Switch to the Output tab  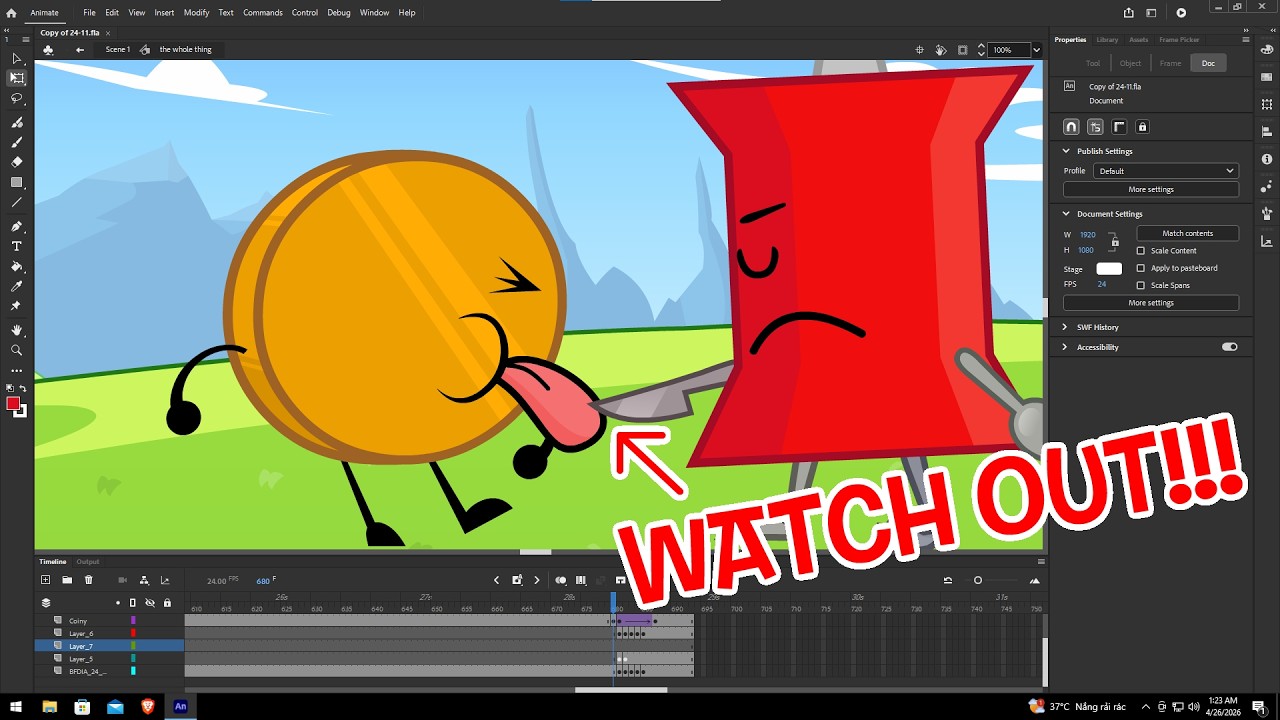click(88, 561)
